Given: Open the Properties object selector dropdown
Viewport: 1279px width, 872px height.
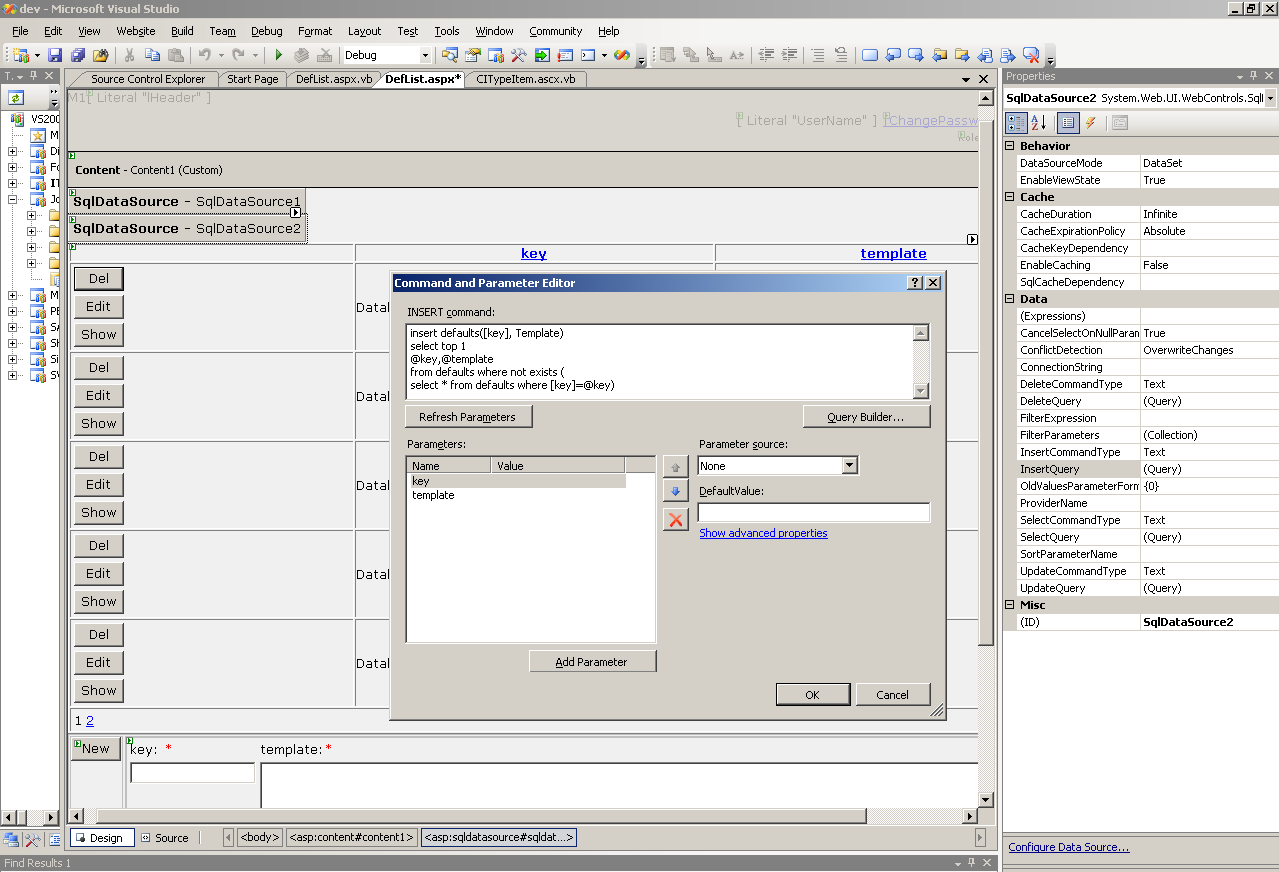Looking at the screenshot, I should pyautogui.click(x=1270, y=98).
